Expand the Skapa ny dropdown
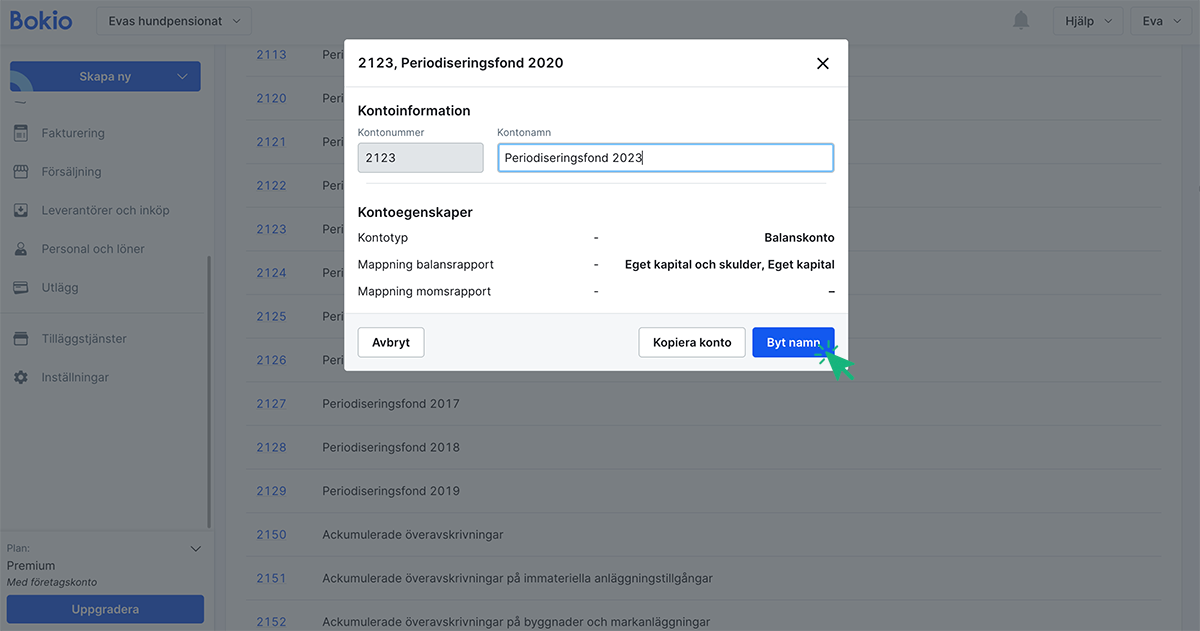1200x631 pixels. pyautogui.click(x=105, y=76)
